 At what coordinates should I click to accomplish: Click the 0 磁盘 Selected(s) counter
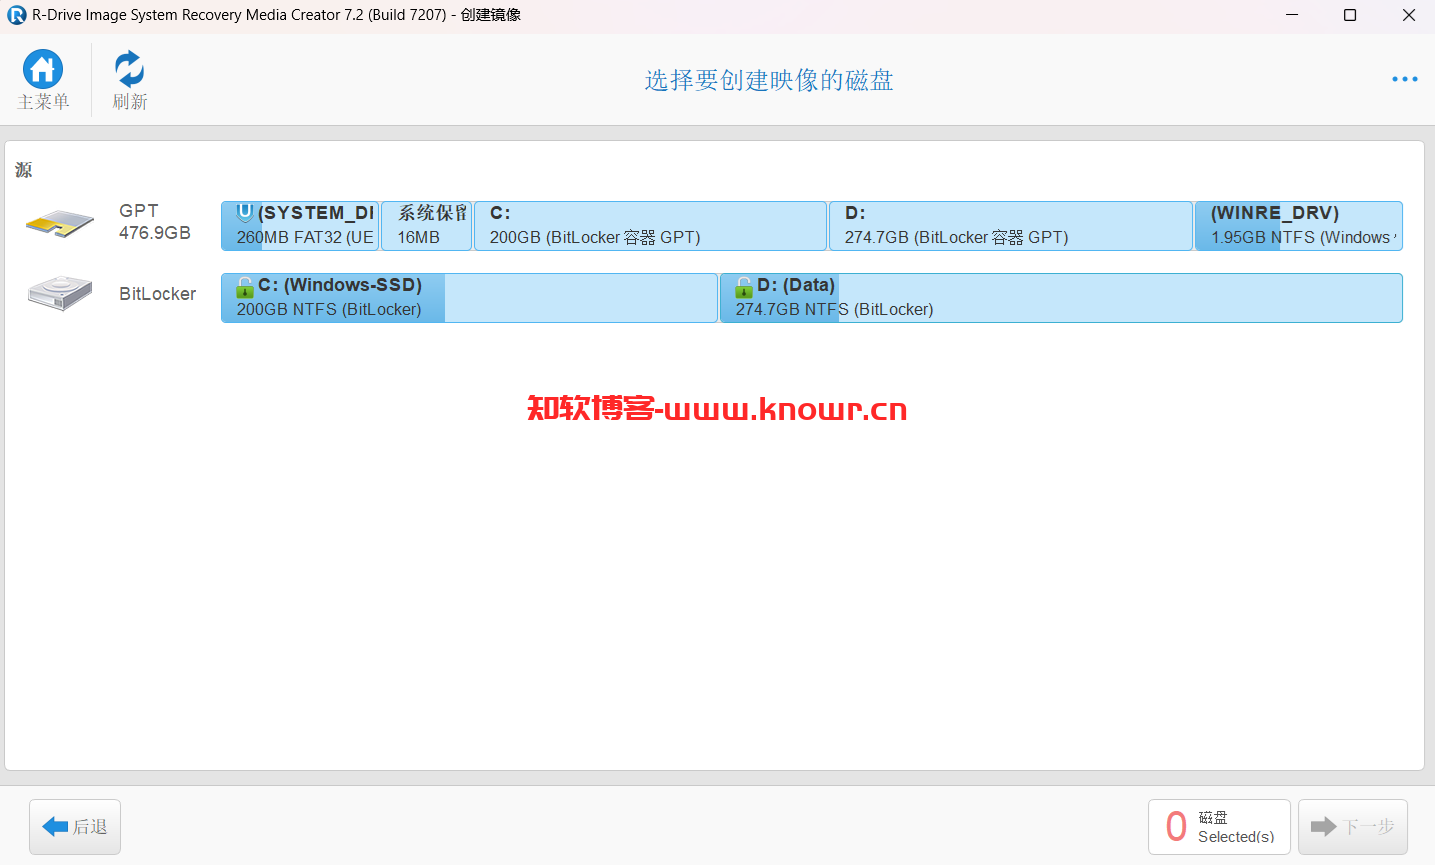pos(1219,827)
